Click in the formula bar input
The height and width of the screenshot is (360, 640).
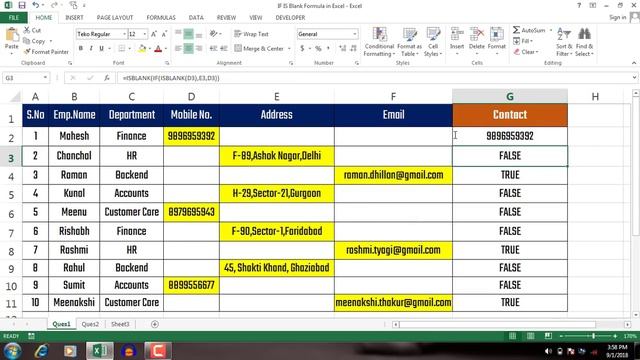(373, 78)
